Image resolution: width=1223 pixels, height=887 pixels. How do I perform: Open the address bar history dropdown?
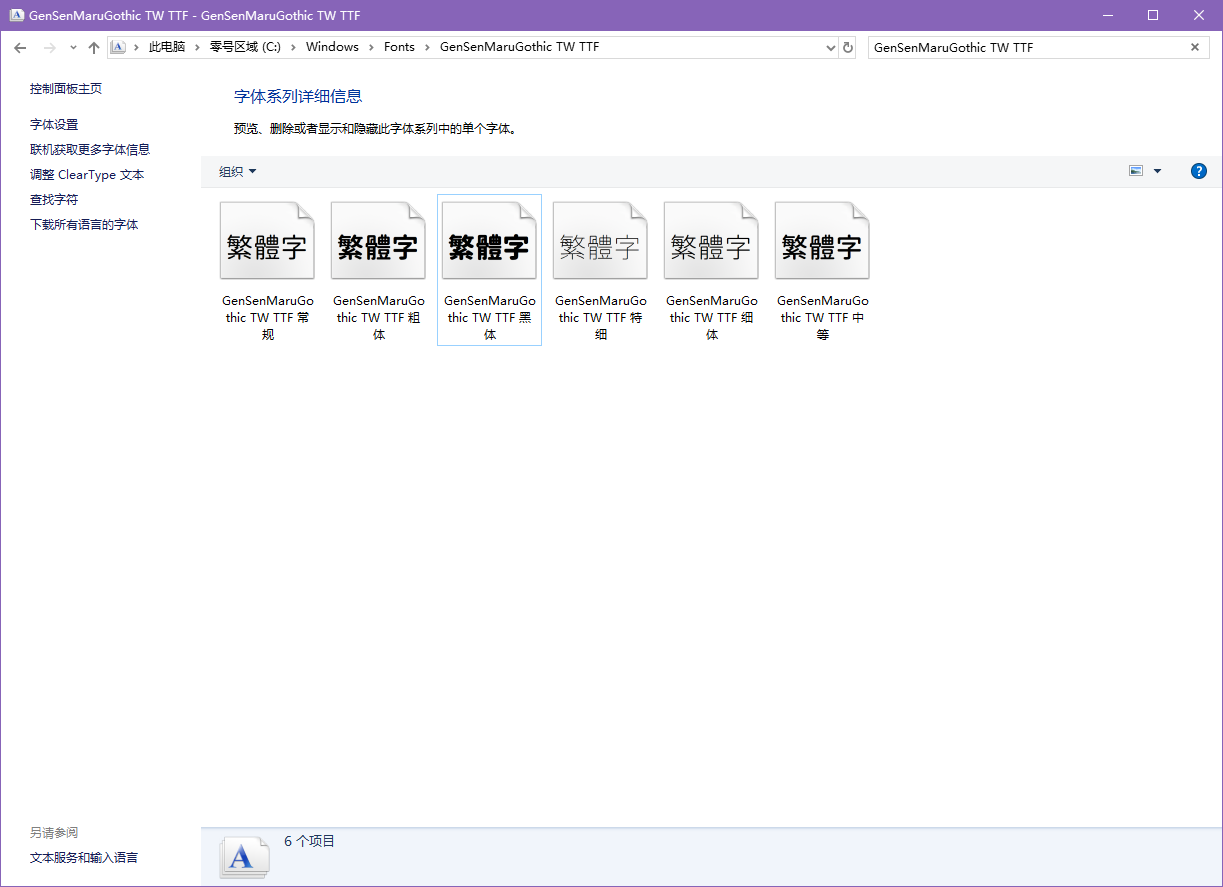(830, 48)
